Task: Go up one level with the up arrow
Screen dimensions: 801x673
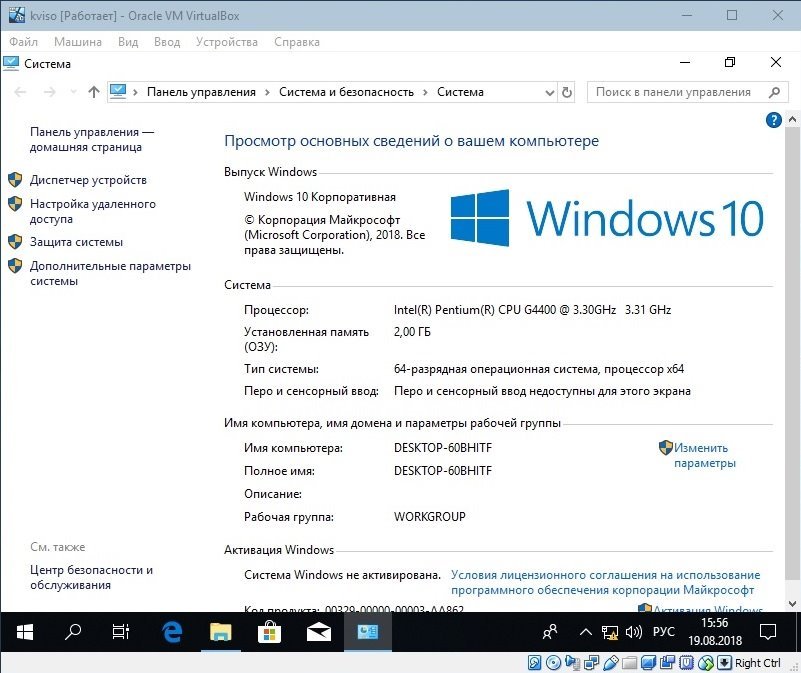Action: point(93,92)
